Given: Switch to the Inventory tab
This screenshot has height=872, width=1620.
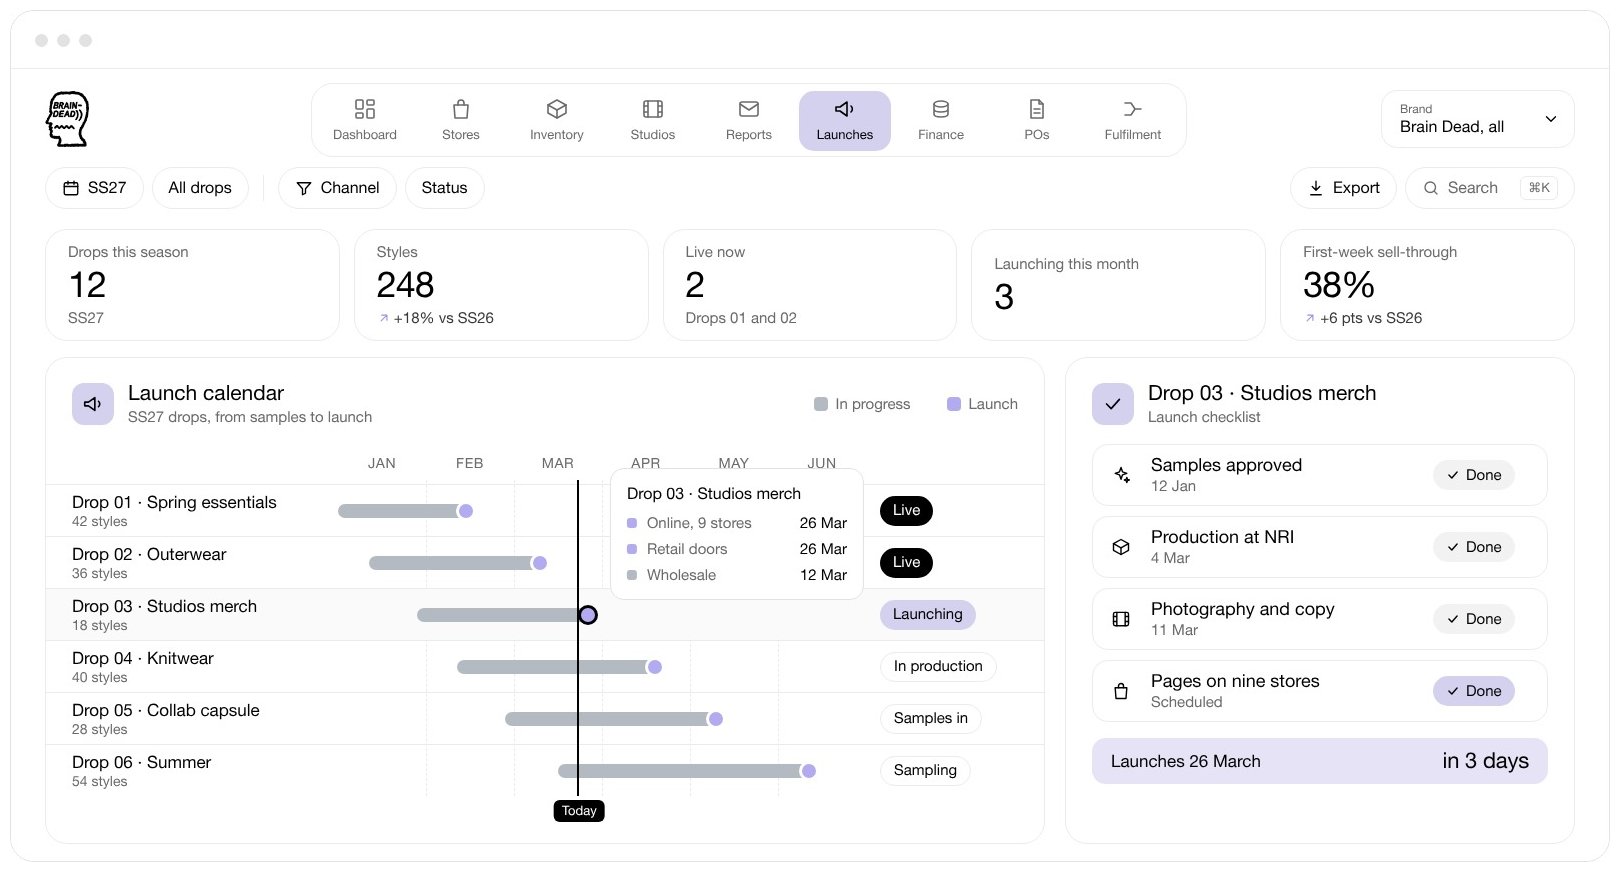Looking at the screenshot, I should [x=557, y=120].
